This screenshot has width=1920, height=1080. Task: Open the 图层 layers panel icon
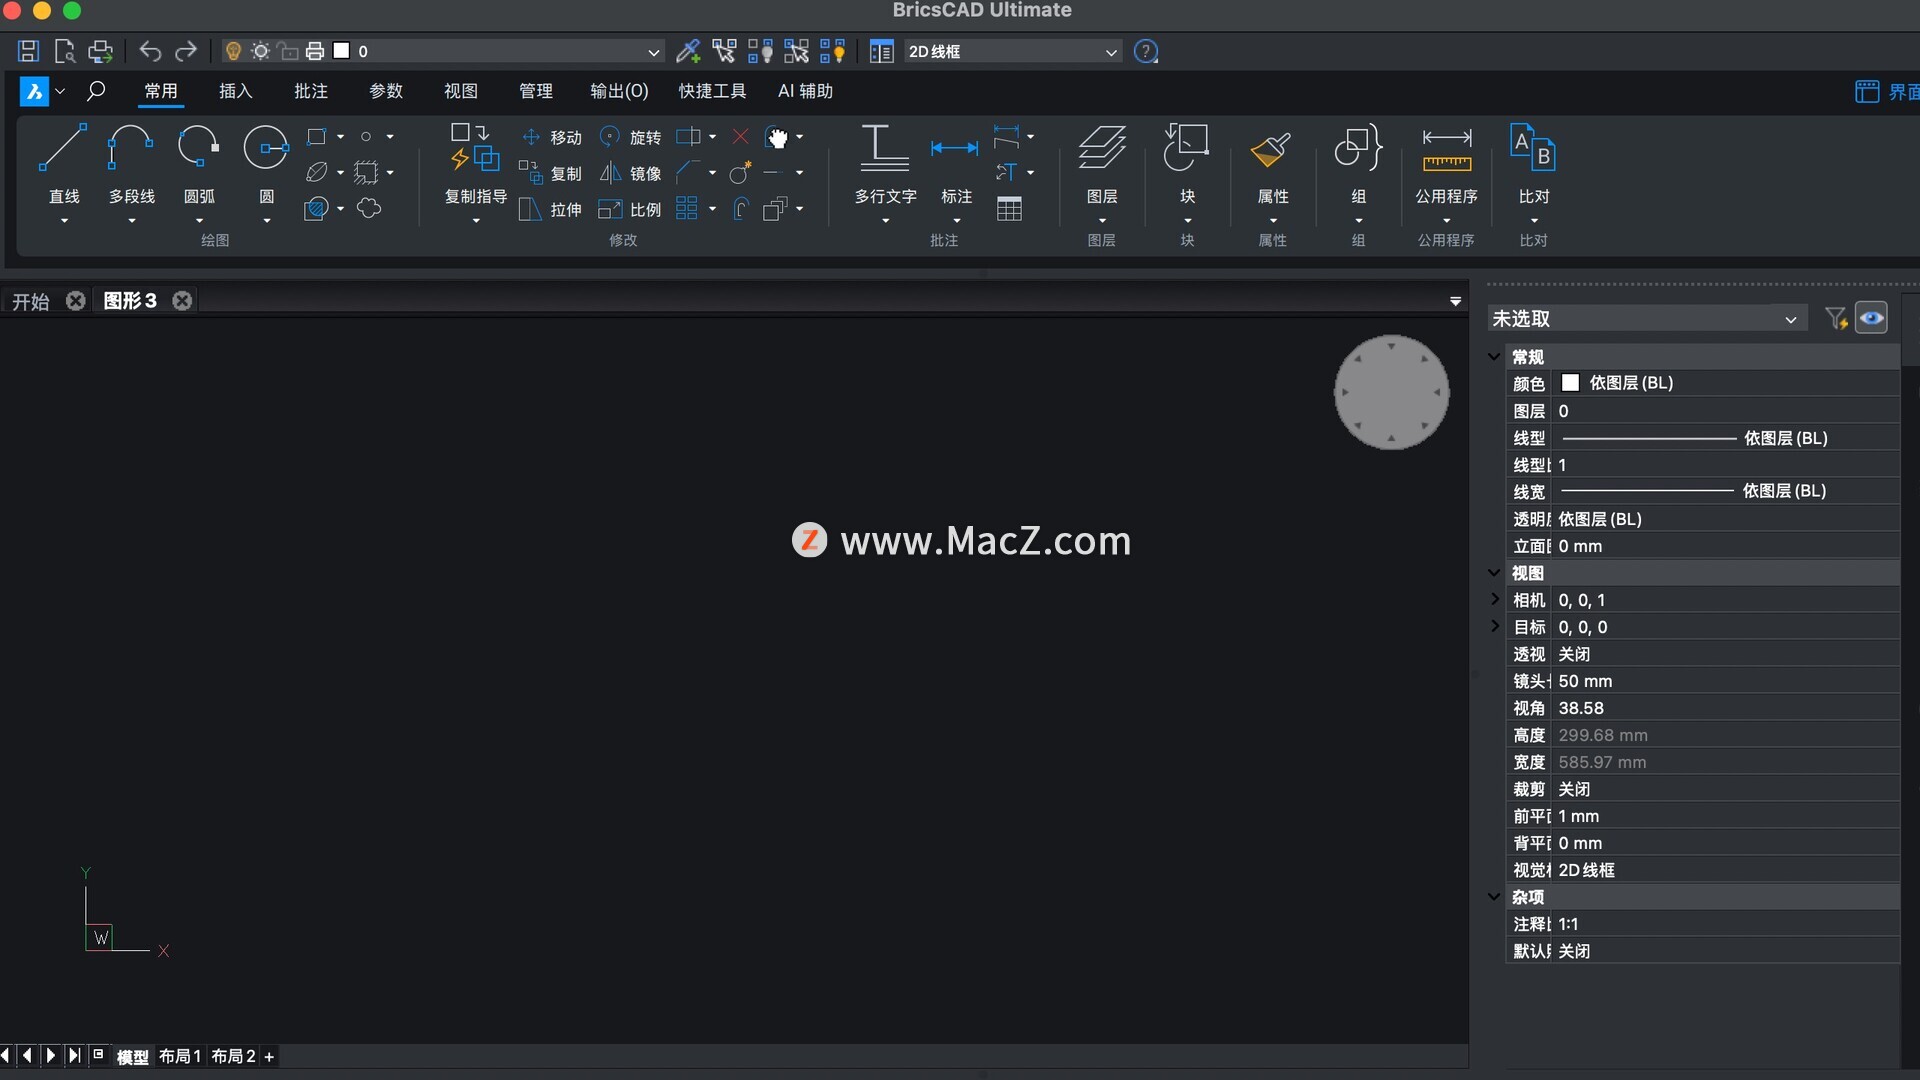click(x=1101, y=150)
